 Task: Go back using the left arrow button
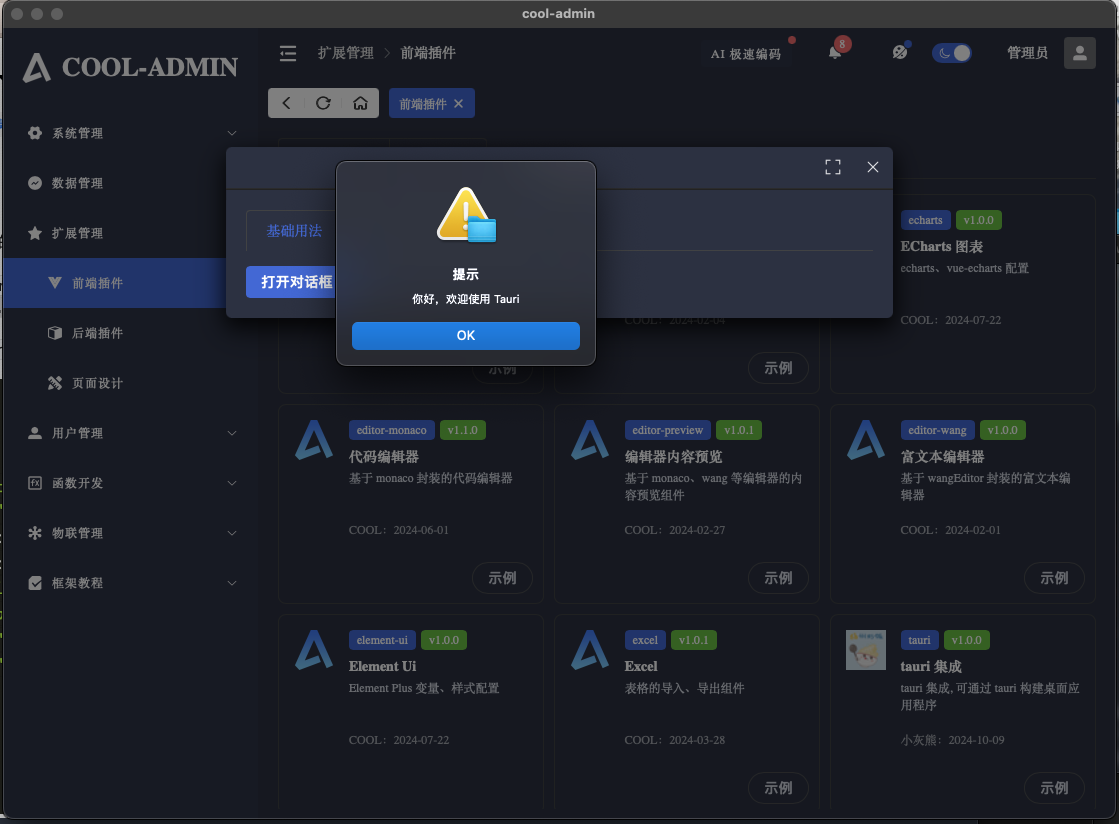click(x=287, y=103)
